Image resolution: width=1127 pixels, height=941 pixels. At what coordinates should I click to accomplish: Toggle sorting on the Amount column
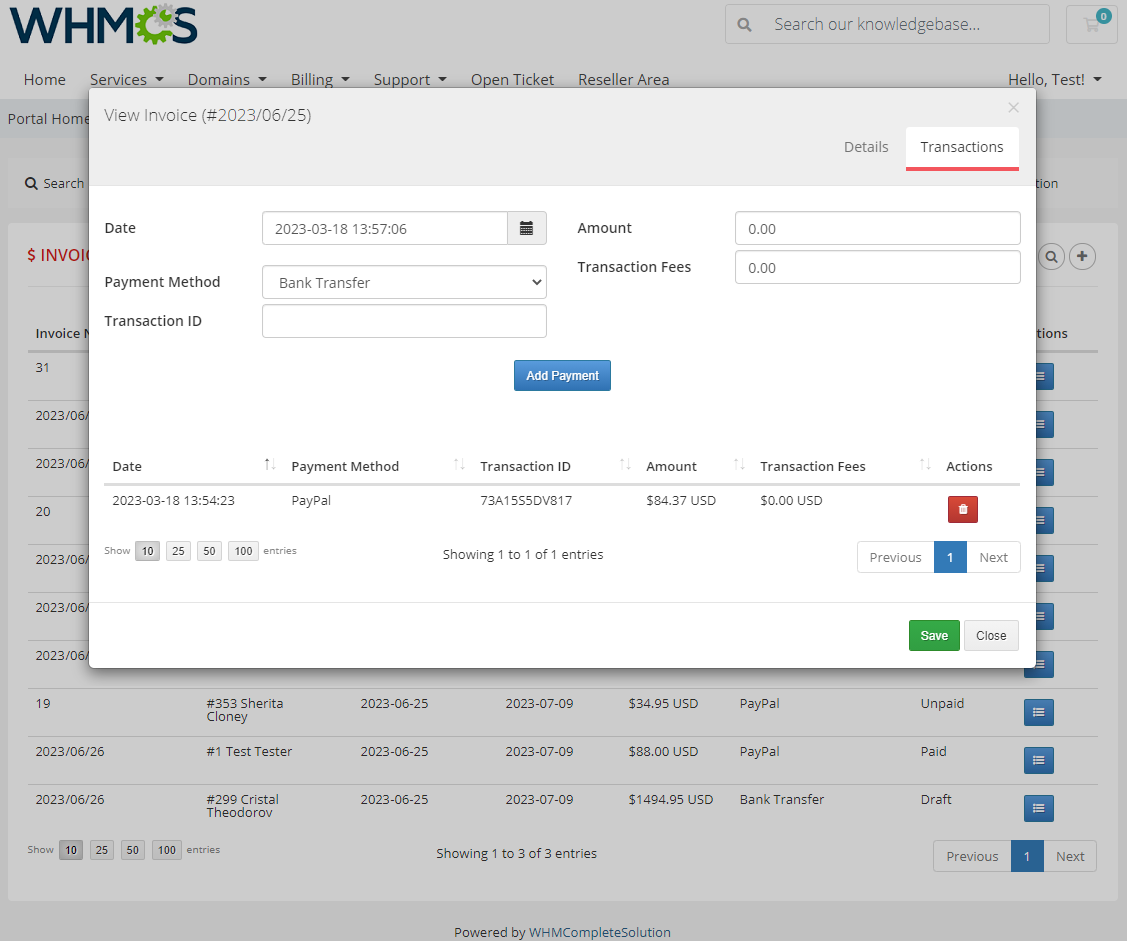tap(671, 466)
